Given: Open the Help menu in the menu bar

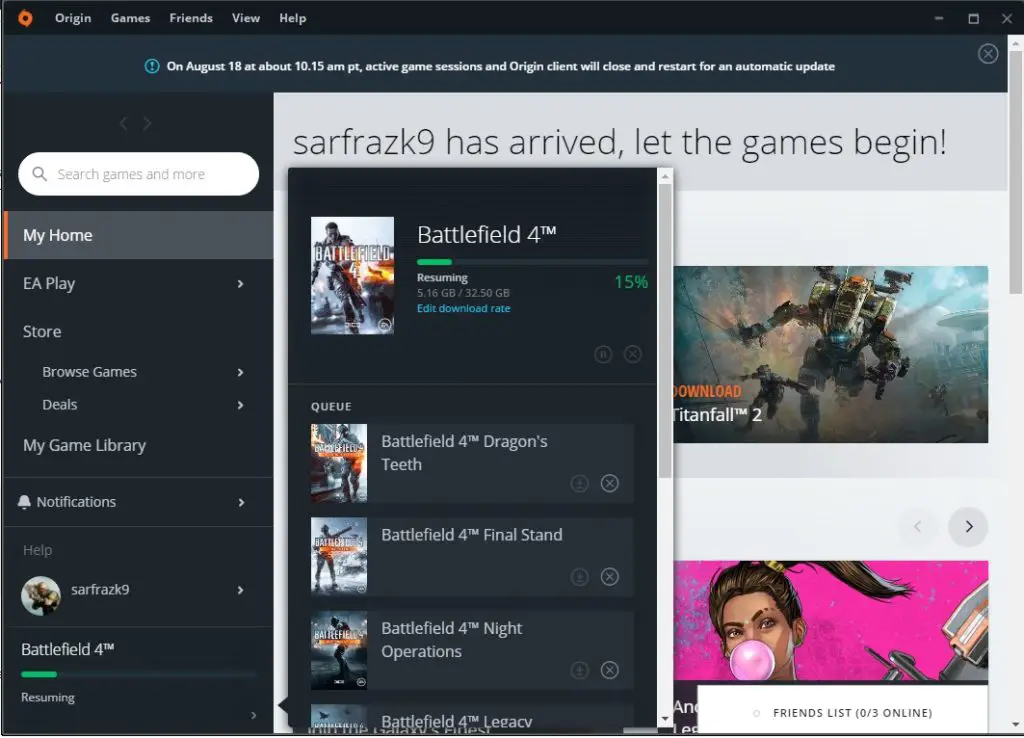Looking at the screenshot, I should [293, 18].
